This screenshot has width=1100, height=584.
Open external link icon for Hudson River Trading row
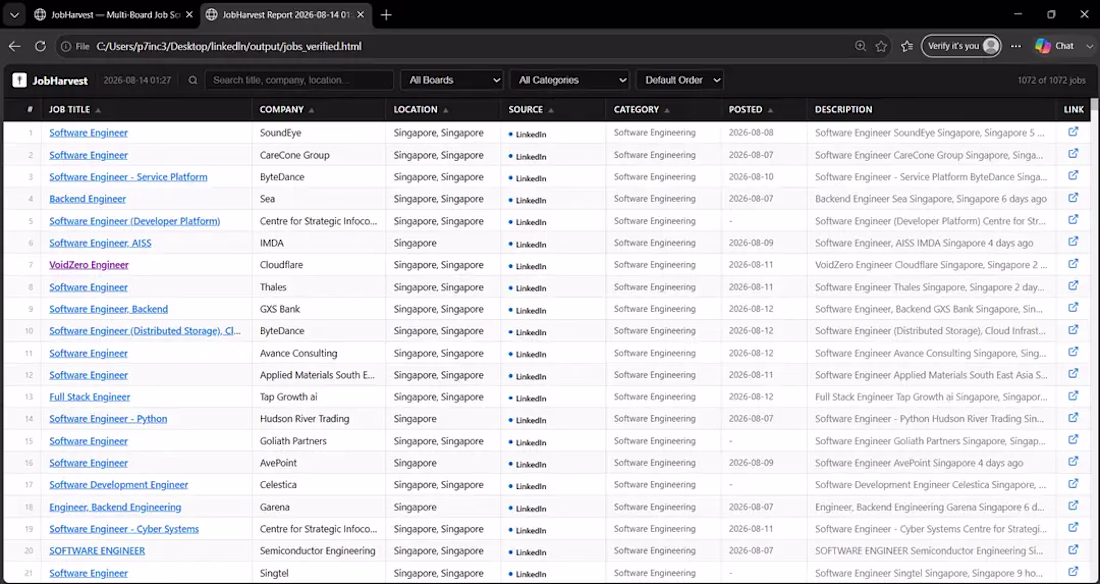(x=1073, y=418)
